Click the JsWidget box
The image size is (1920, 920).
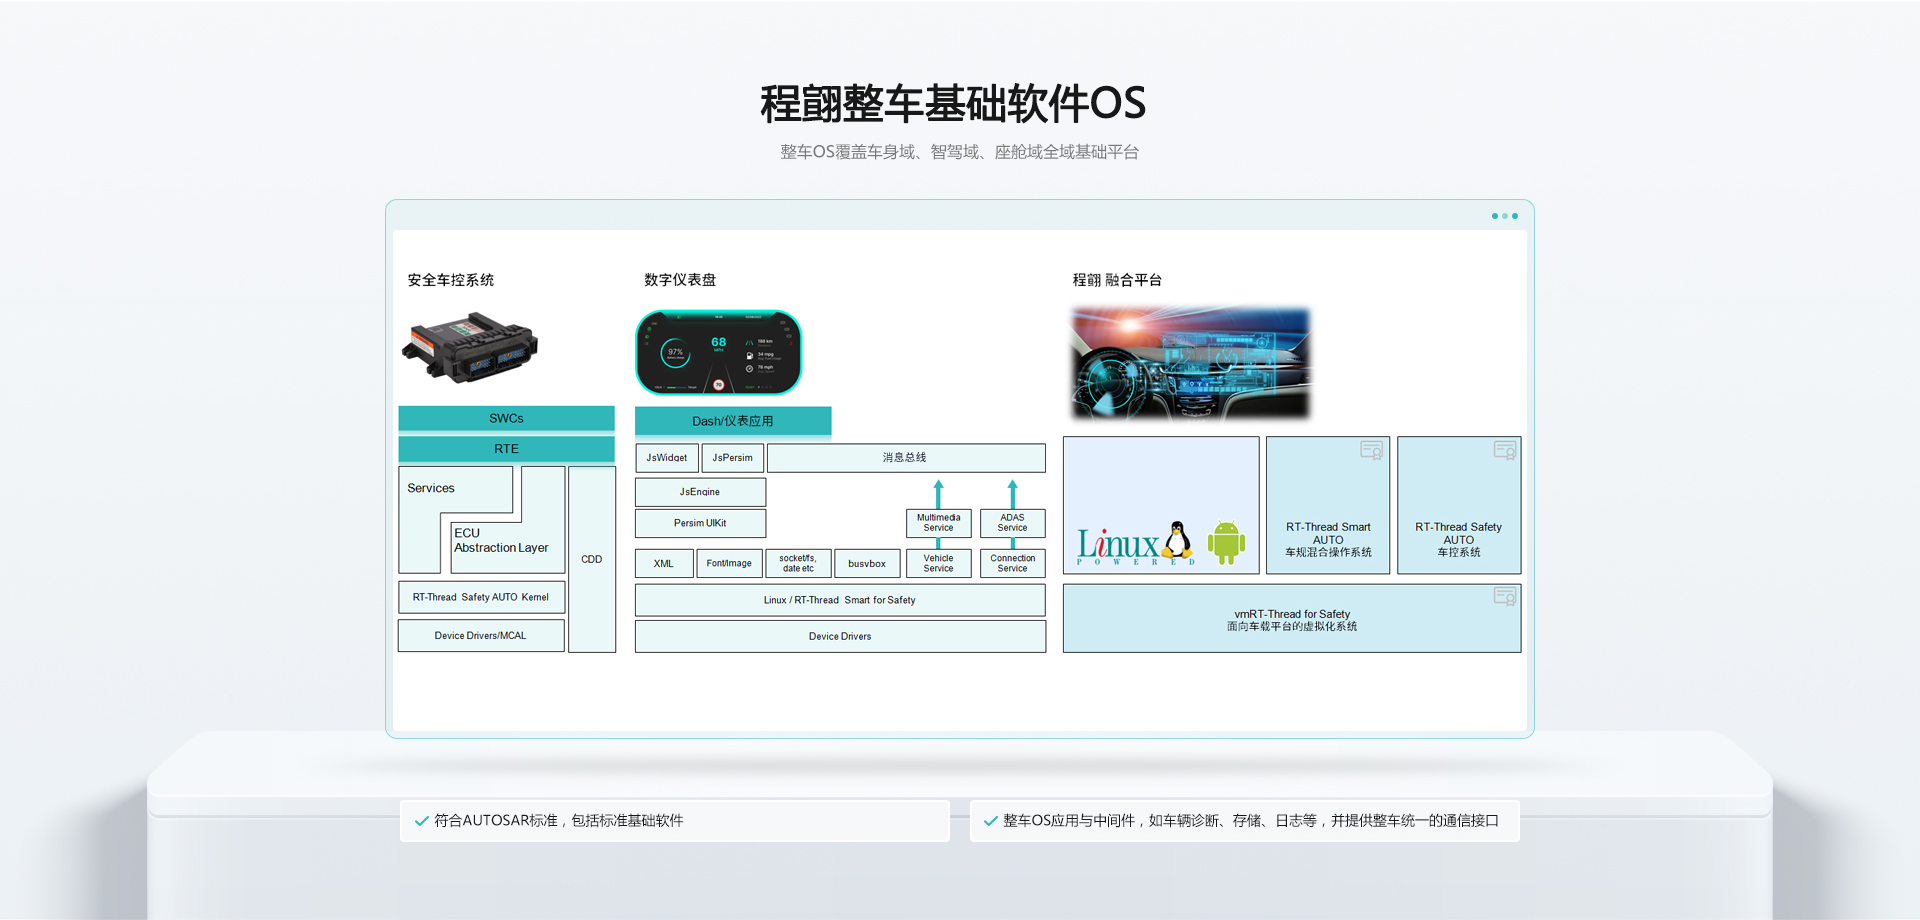pos(667,458)
